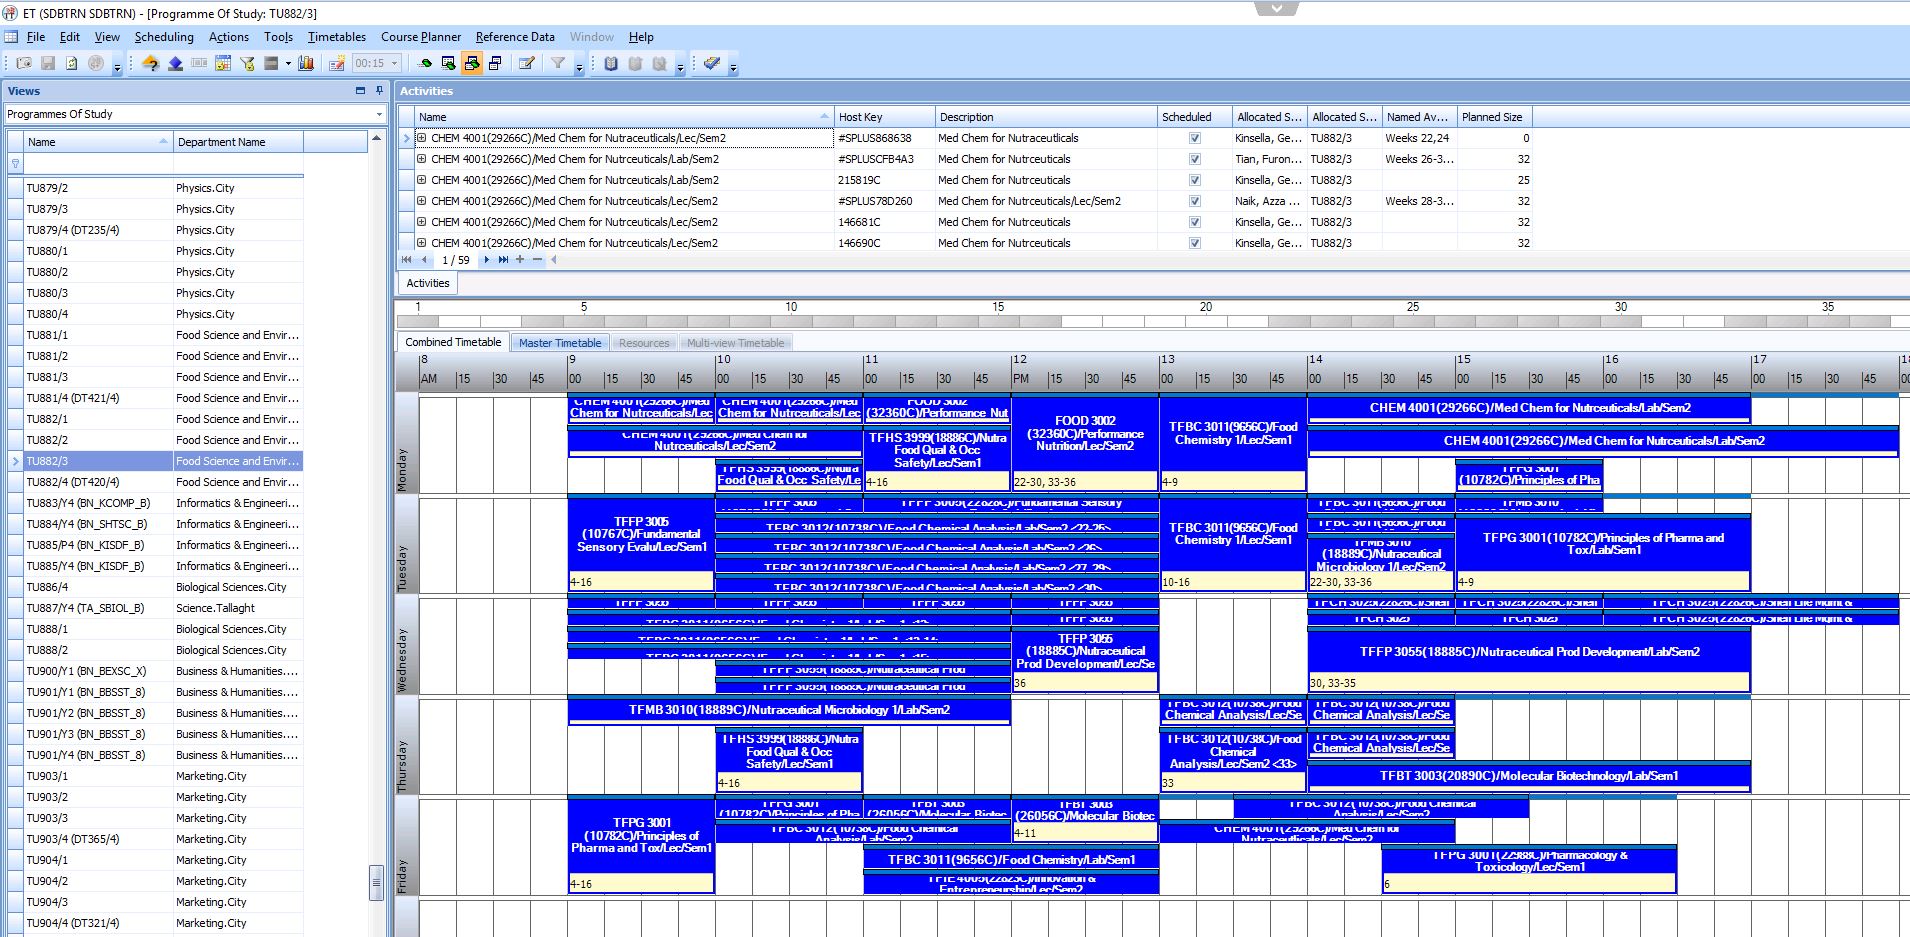Click the grey filter funnel icon
Viewport: 1910px width, 937px height.
[x=558, y=63]
